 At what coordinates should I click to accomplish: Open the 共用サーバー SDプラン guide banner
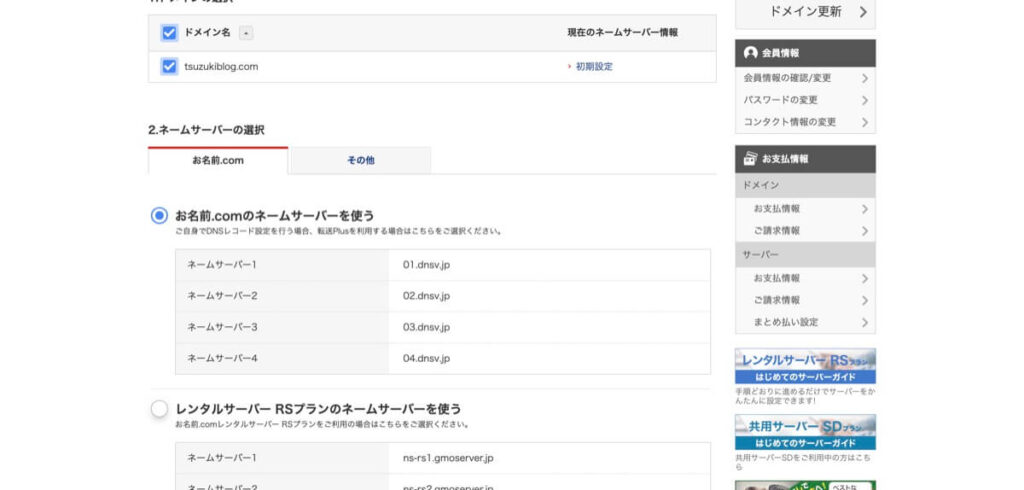pos(805,432)
